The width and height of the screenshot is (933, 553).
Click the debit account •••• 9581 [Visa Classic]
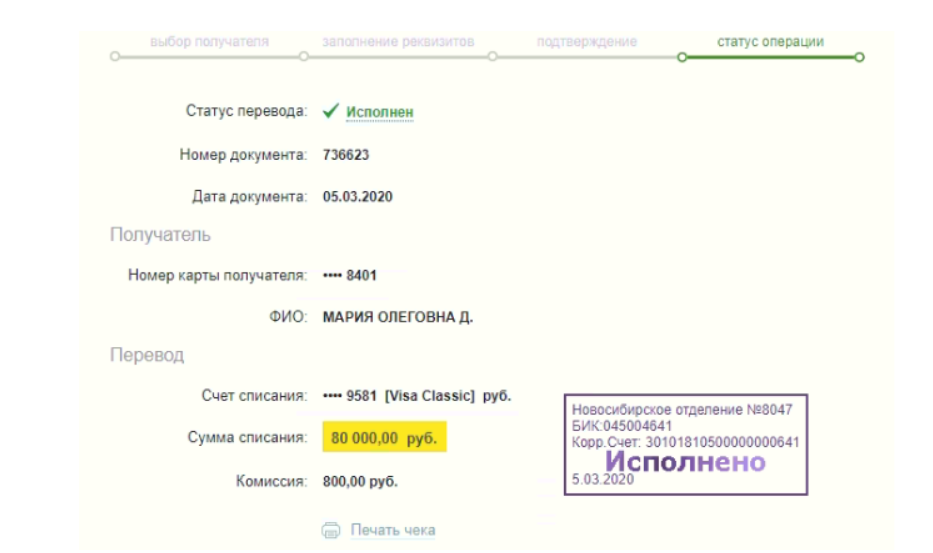point(417,396)
